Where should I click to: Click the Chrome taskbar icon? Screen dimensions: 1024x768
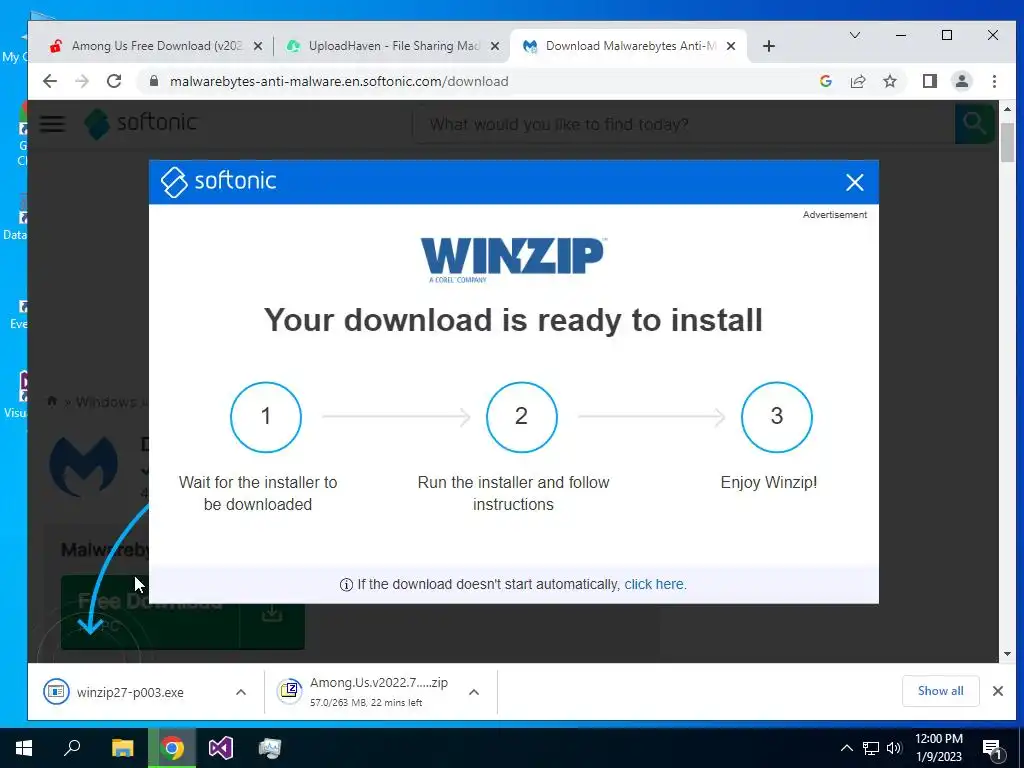coord(172,748)
